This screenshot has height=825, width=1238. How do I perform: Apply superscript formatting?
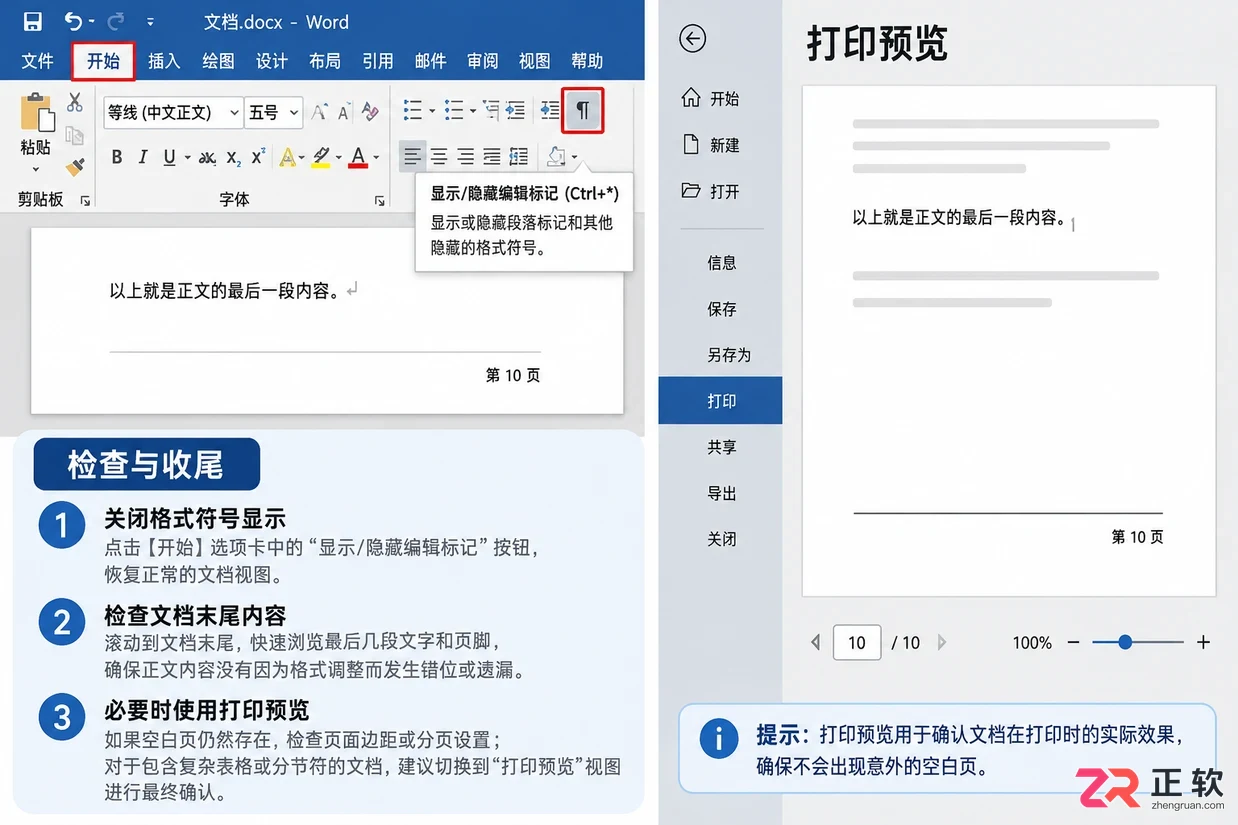pos(258,157)
